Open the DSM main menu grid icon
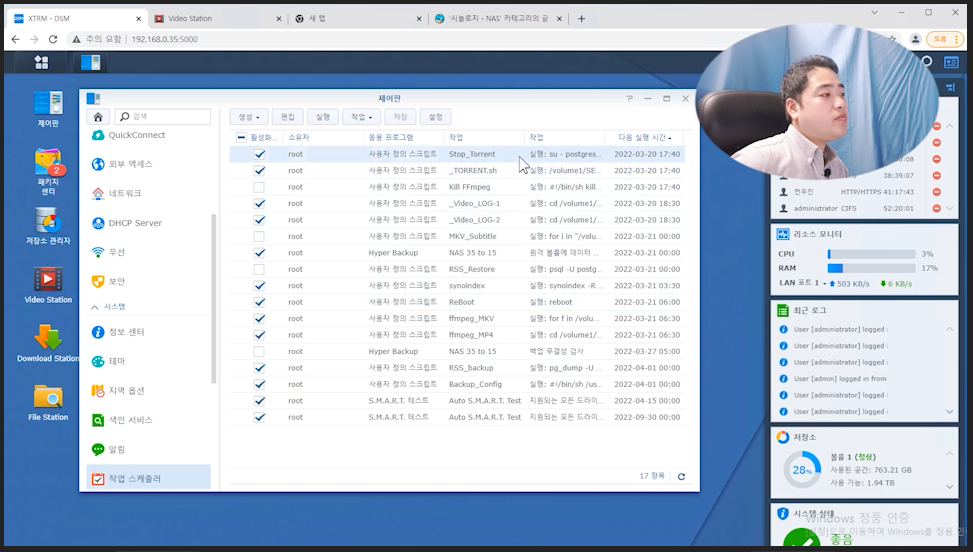The height and width of the screenshot is (552, 973). tap(41, 62)
